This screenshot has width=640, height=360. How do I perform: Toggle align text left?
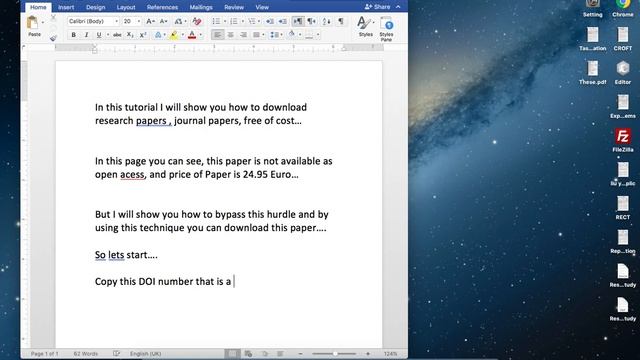[x=218, y=35]
